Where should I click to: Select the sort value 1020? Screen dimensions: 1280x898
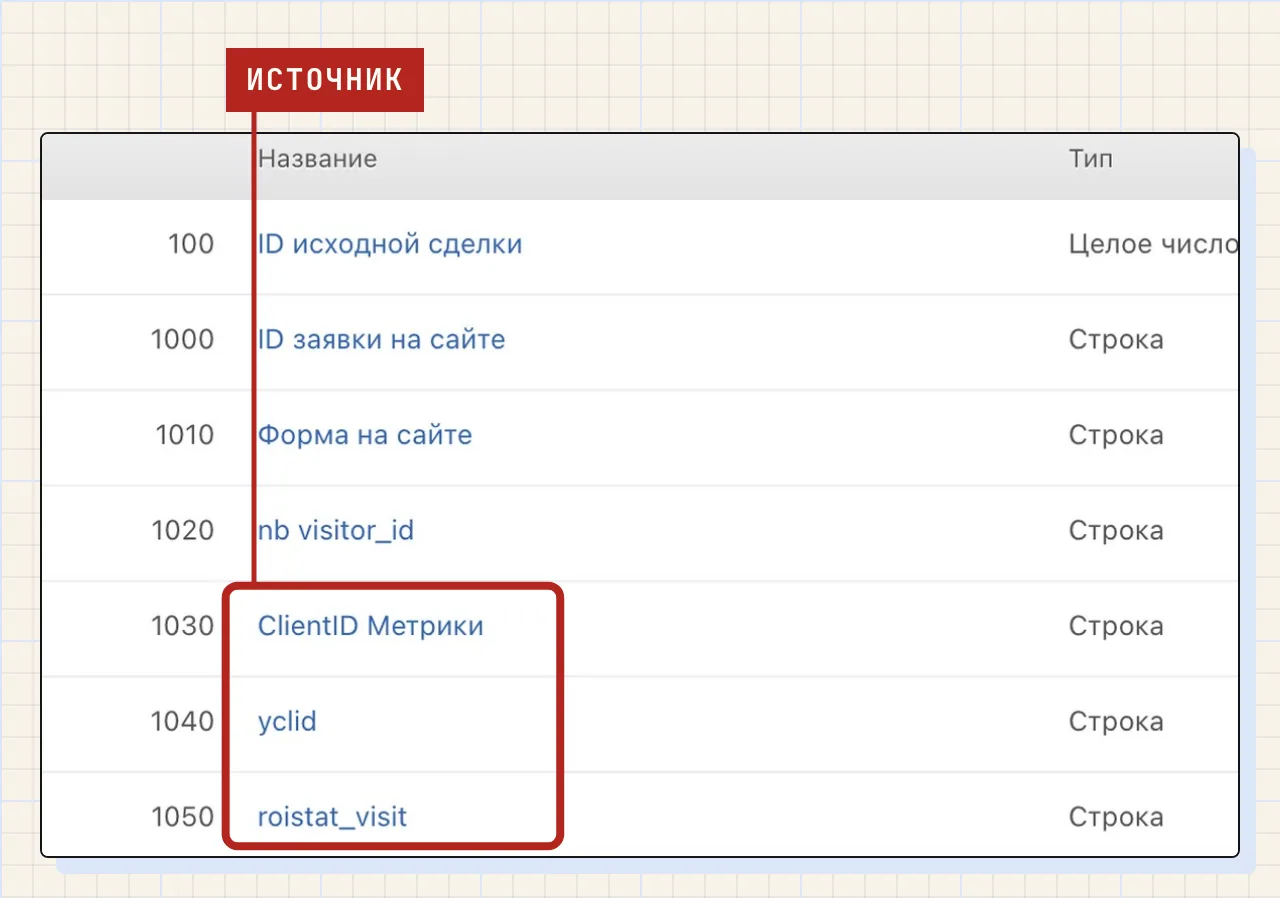(x=183, y=531)
